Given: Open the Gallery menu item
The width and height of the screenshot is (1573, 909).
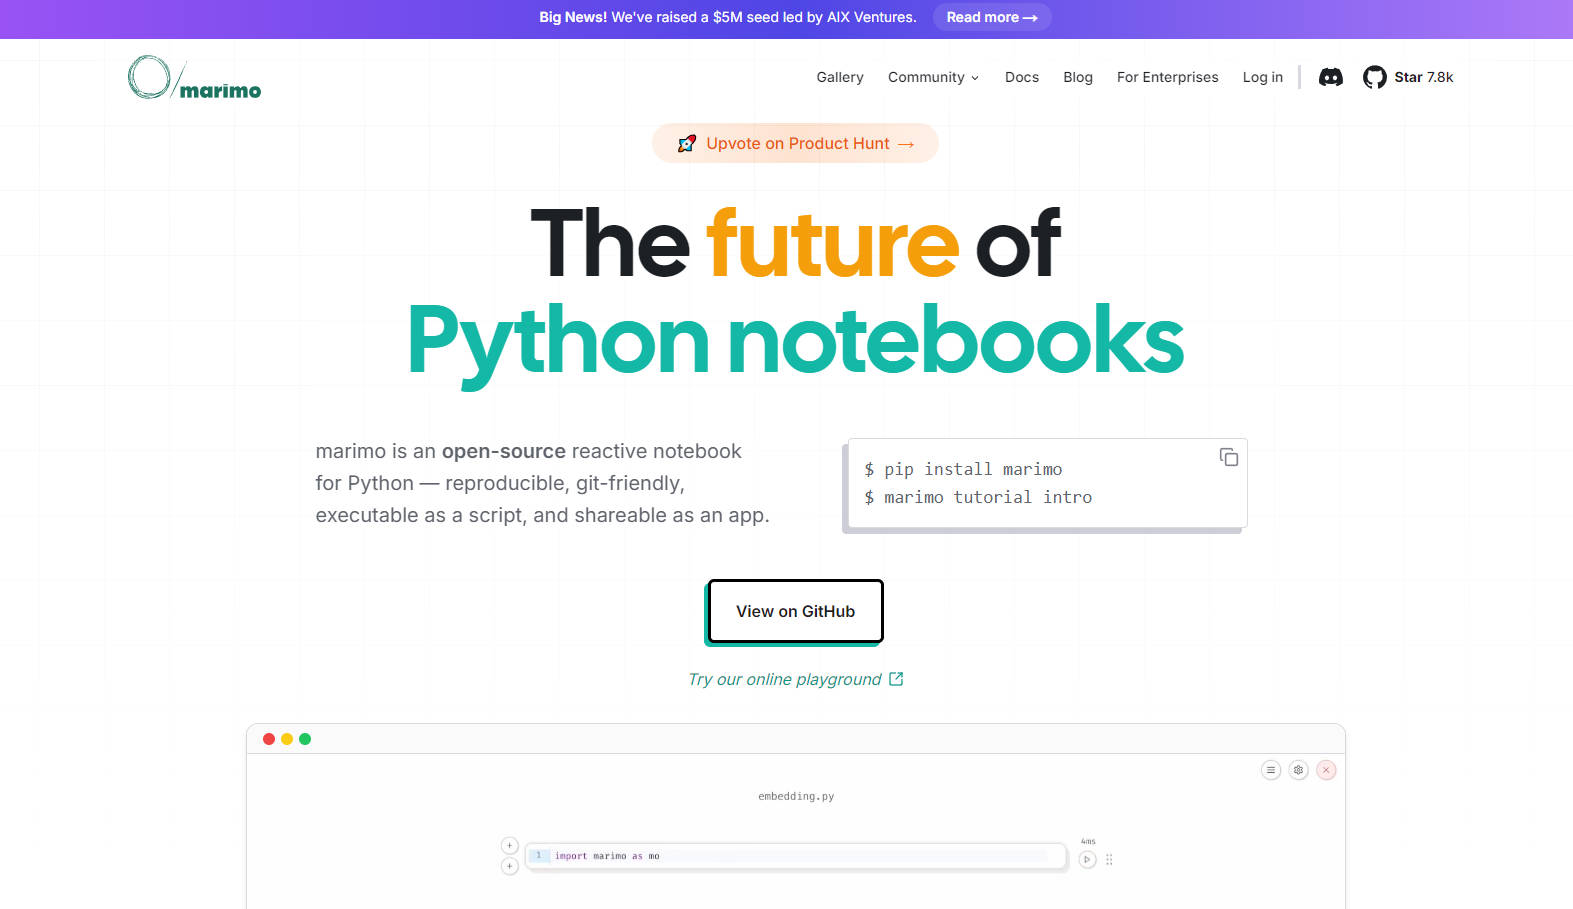Looking at the screenshot, I should click(x=840, y=77).
